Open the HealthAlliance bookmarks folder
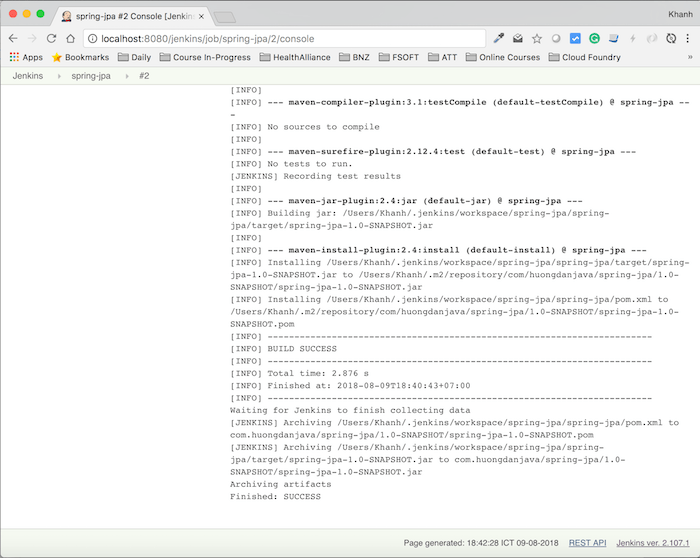Image resolution: width=700 pixels, height=558 pixels. click(295, 57)
